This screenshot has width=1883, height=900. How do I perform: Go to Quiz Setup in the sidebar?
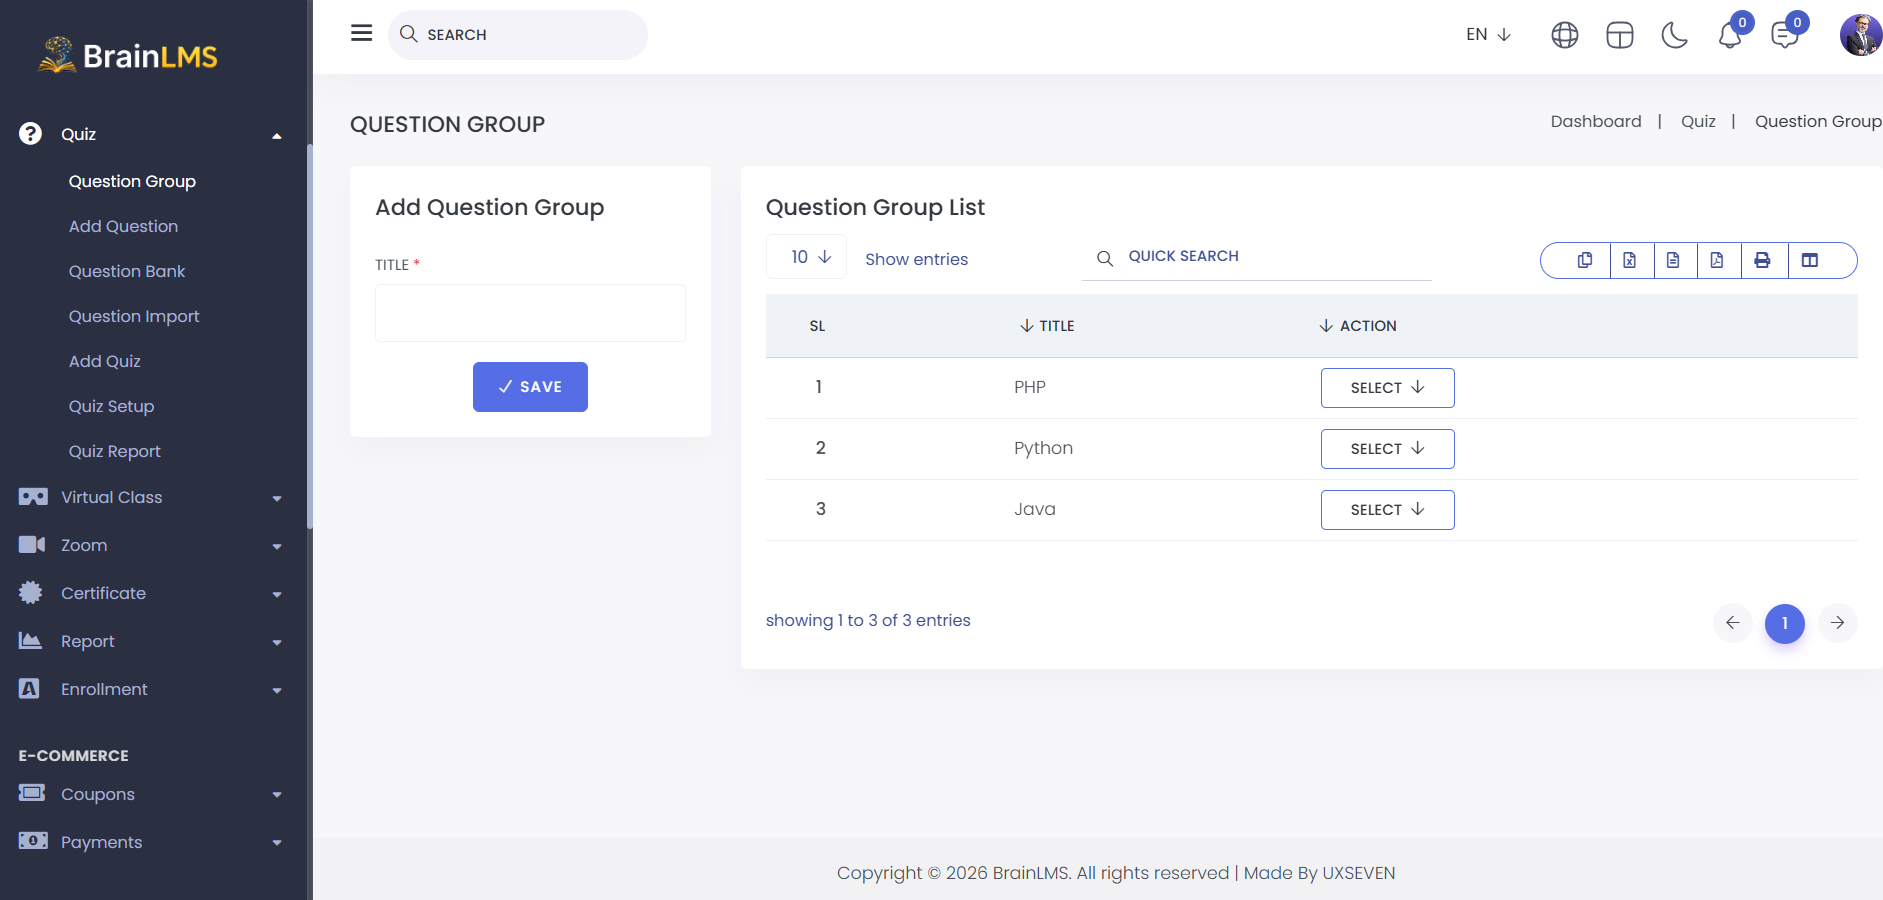tap(111, 406)
